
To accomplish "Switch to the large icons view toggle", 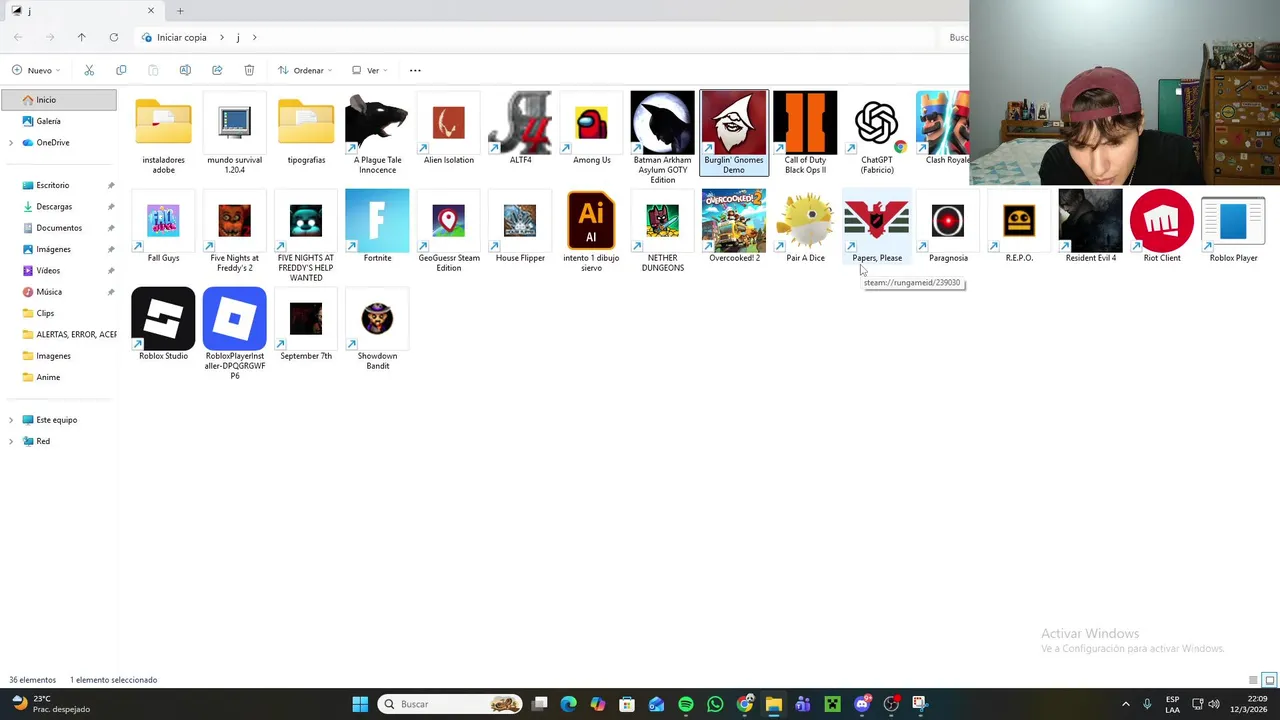I will pos(1269,680).
